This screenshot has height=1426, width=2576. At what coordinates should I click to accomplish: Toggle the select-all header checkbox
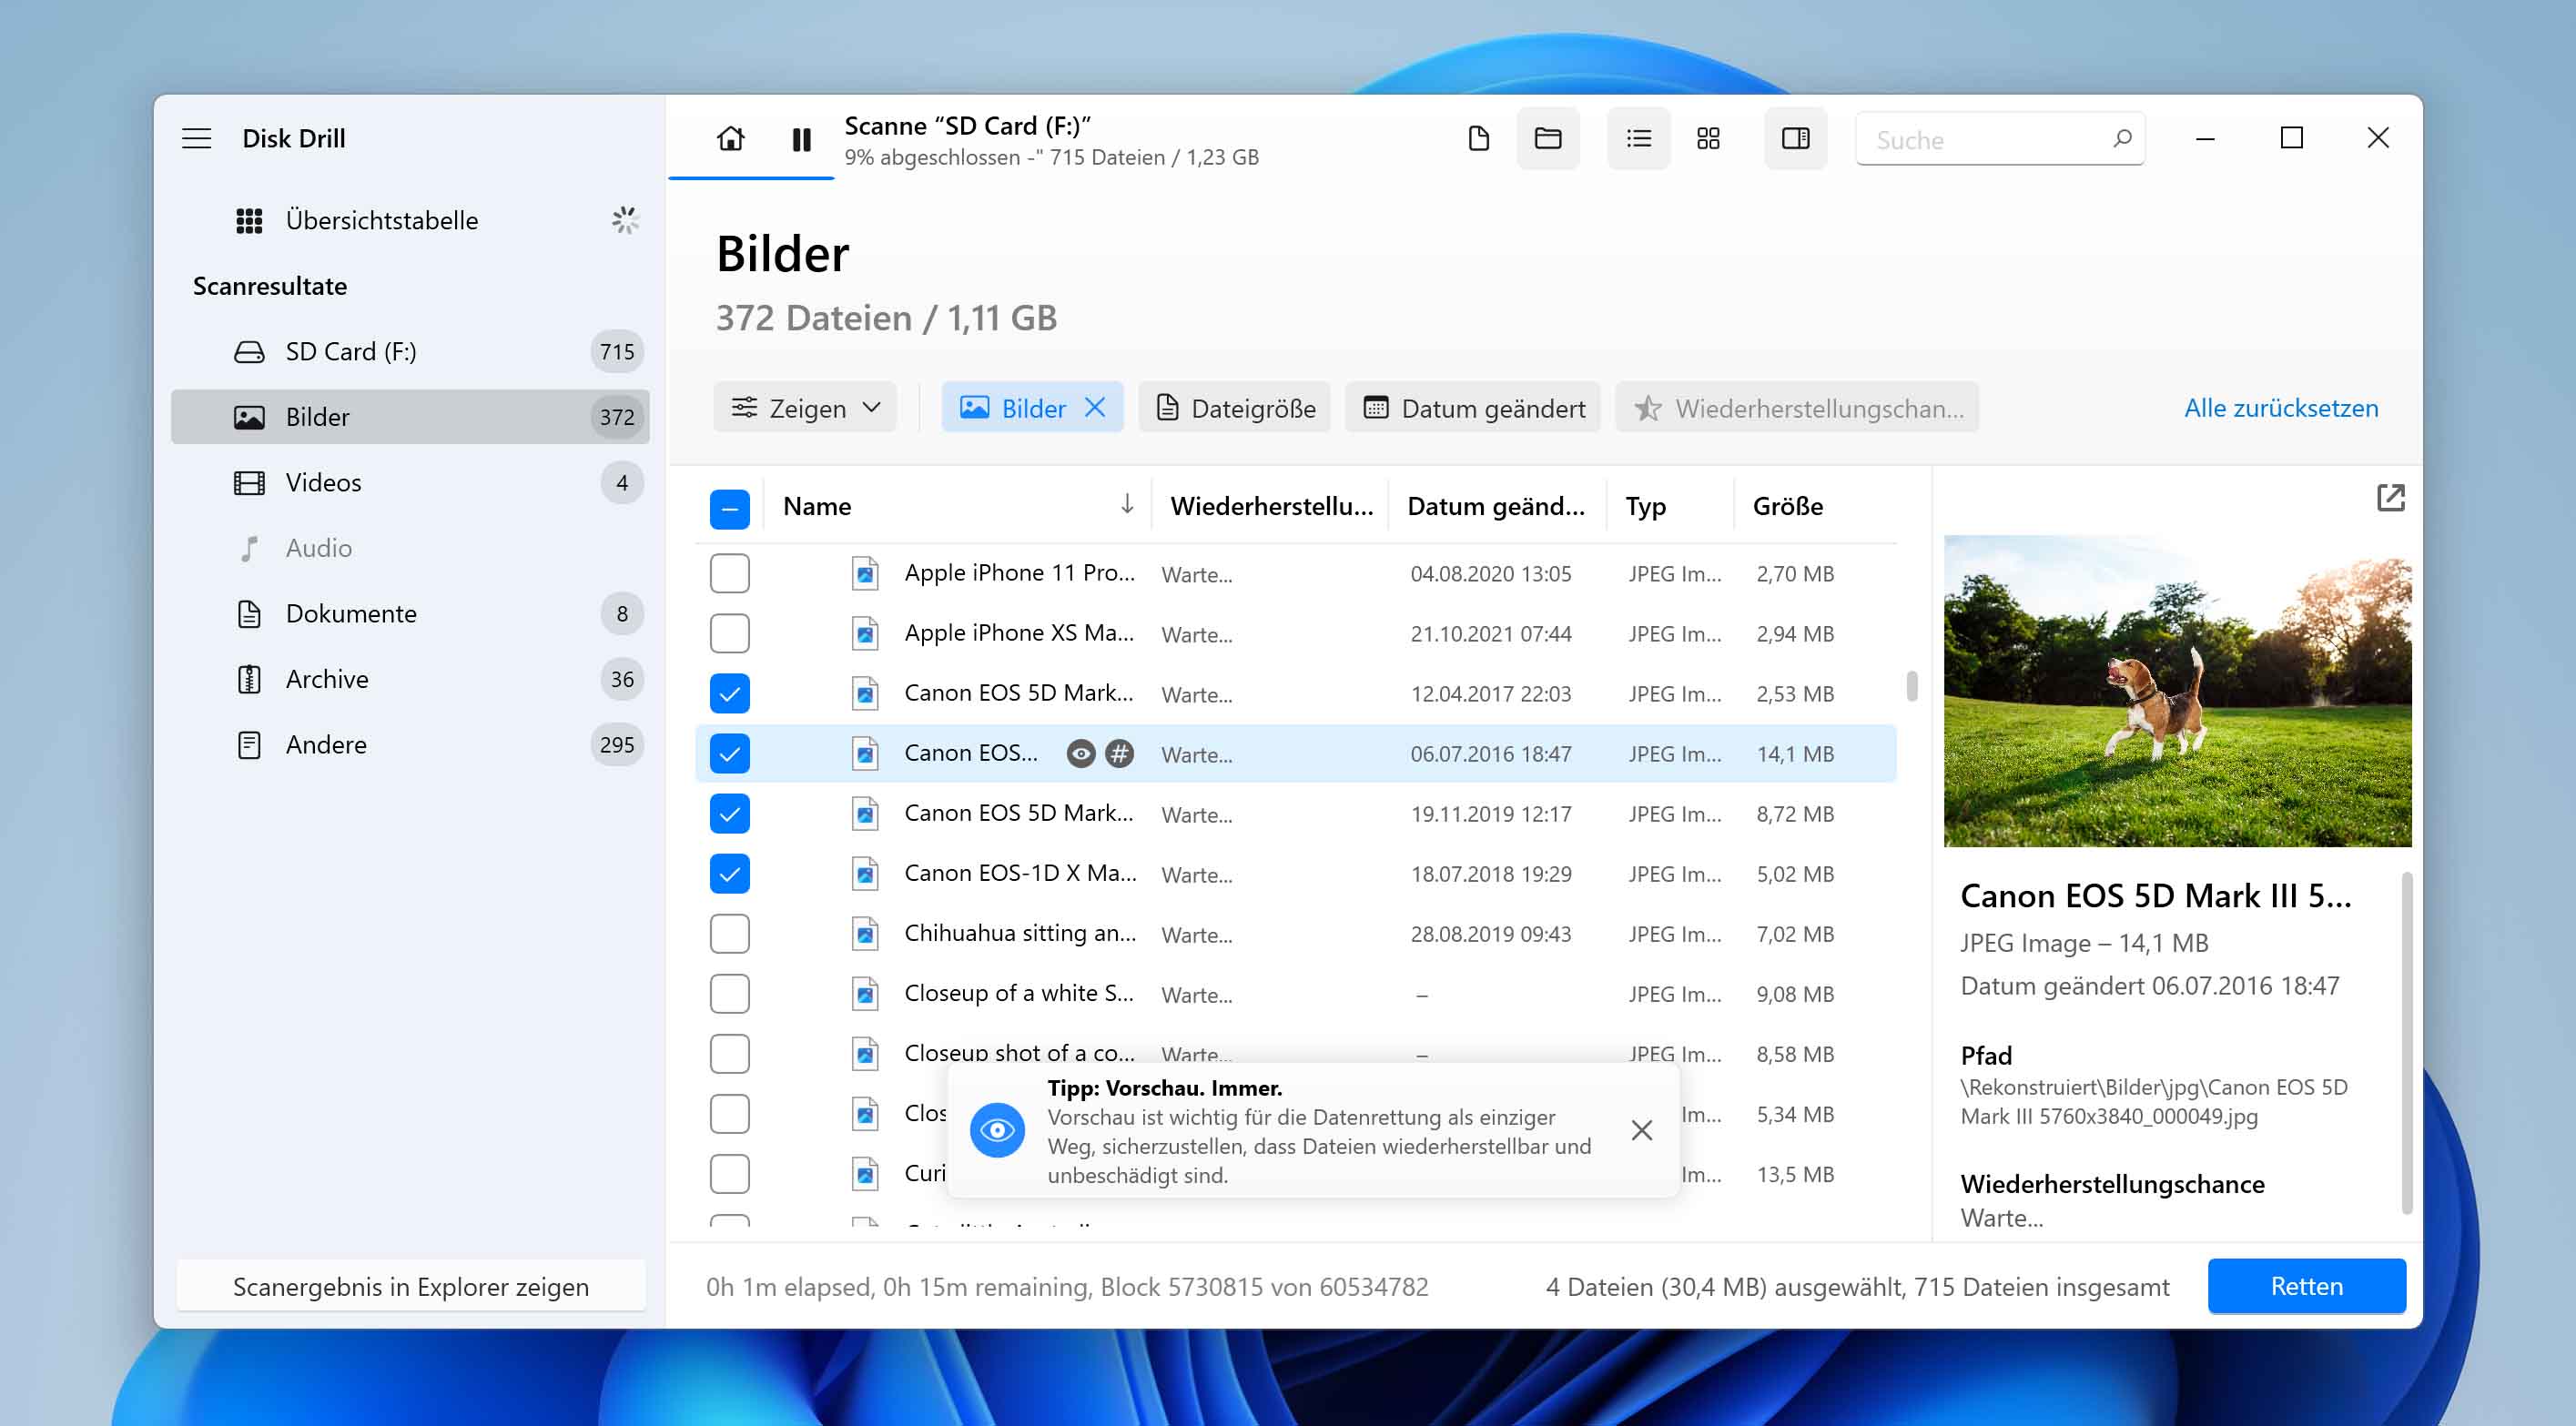[x=729, y=508]
